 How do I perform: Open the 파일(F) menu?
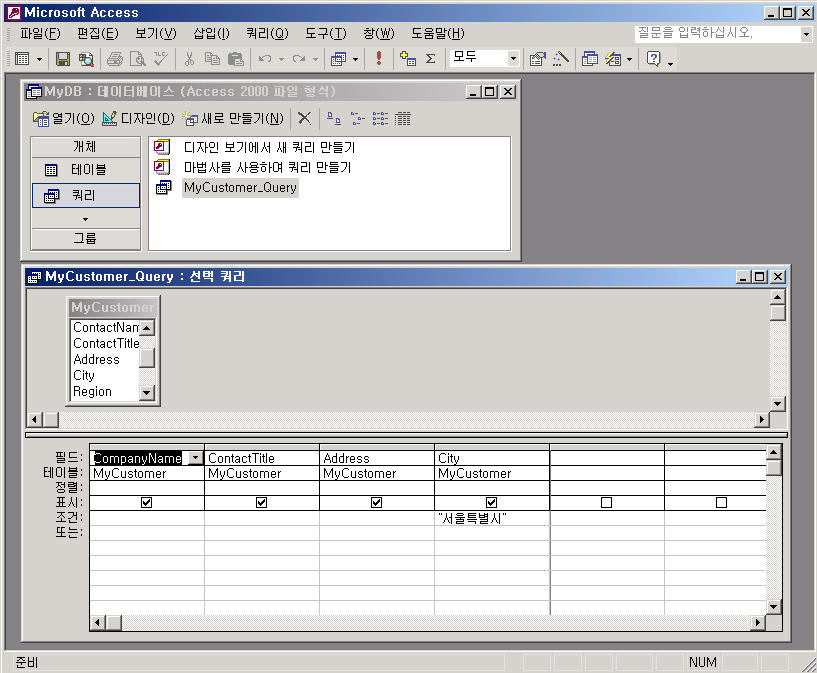pos(40,33)
